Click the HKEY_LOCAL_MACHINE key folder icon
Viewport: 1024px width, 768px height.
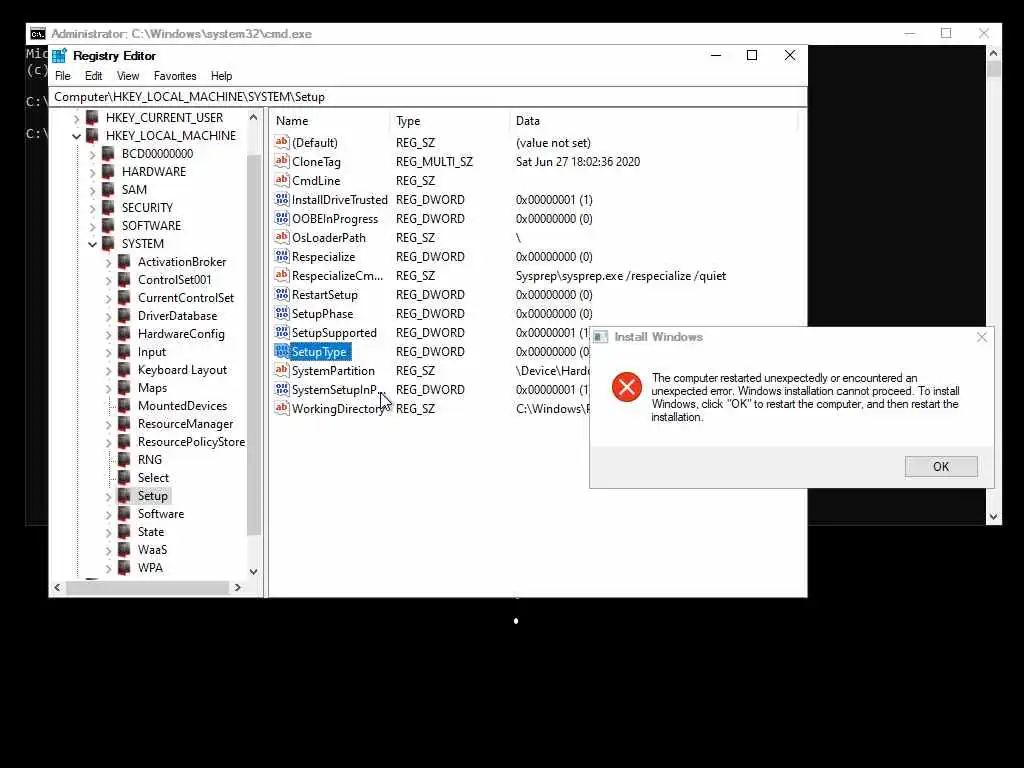click(x=92, y=136)
